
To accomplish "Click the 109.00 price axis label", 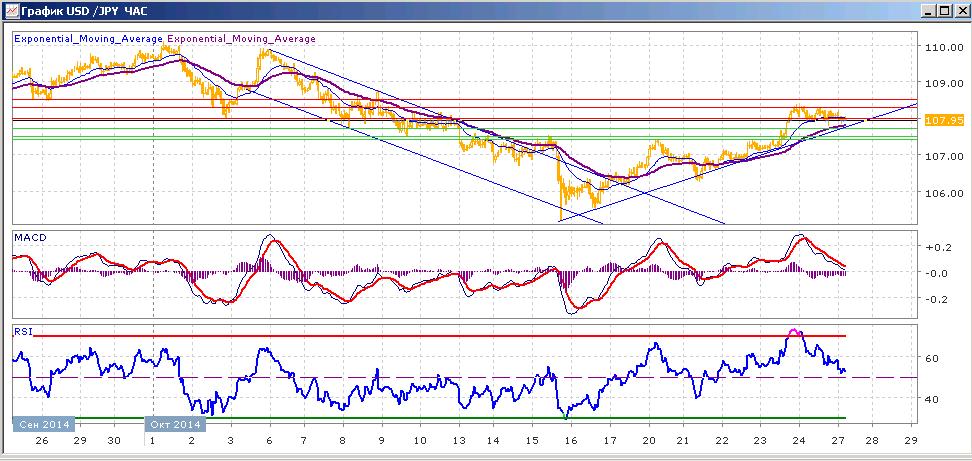I will 943,83.
